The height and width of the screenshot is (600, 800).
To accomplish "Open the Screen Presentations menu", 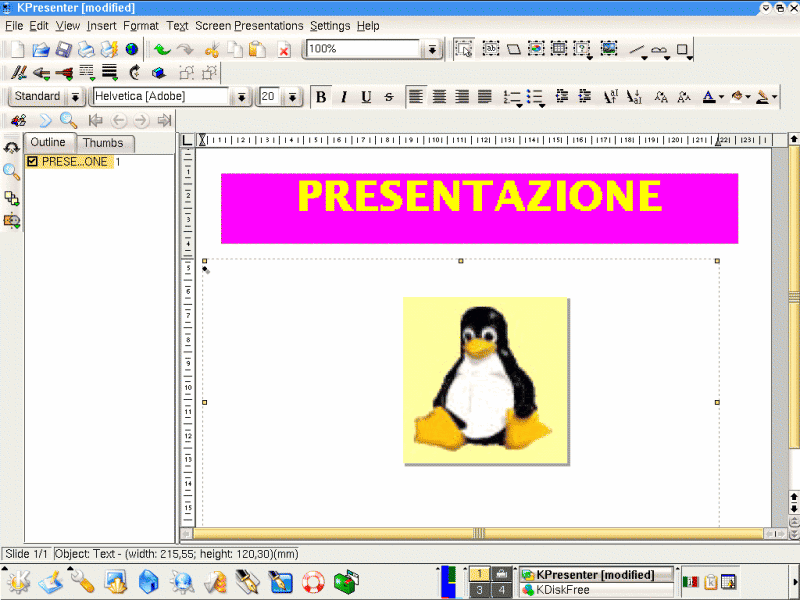I will tap(249, 26).
